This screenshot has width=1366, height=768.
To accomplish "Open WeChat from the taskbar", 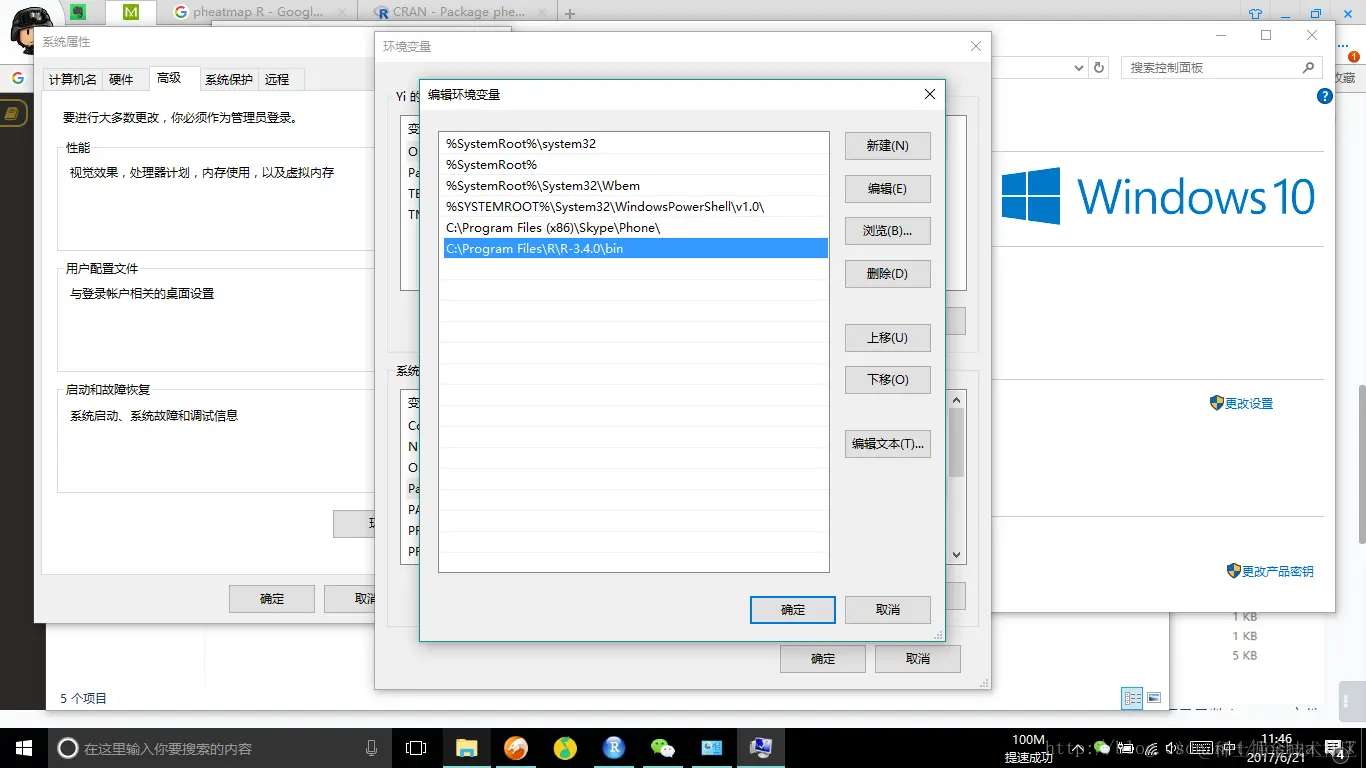I will click(x=663, y=748).
